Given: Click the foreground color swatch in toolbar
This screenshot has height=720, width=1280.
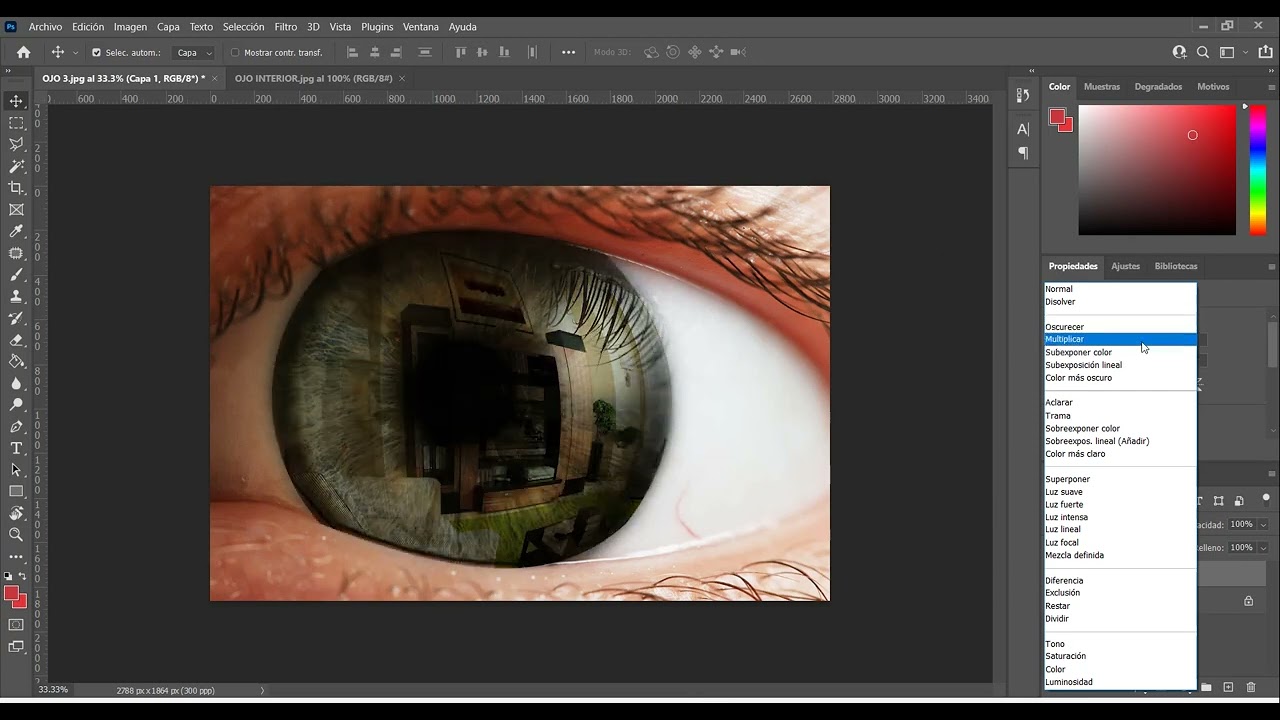Looking at the screenshot, I should click(x=12, y=594).
